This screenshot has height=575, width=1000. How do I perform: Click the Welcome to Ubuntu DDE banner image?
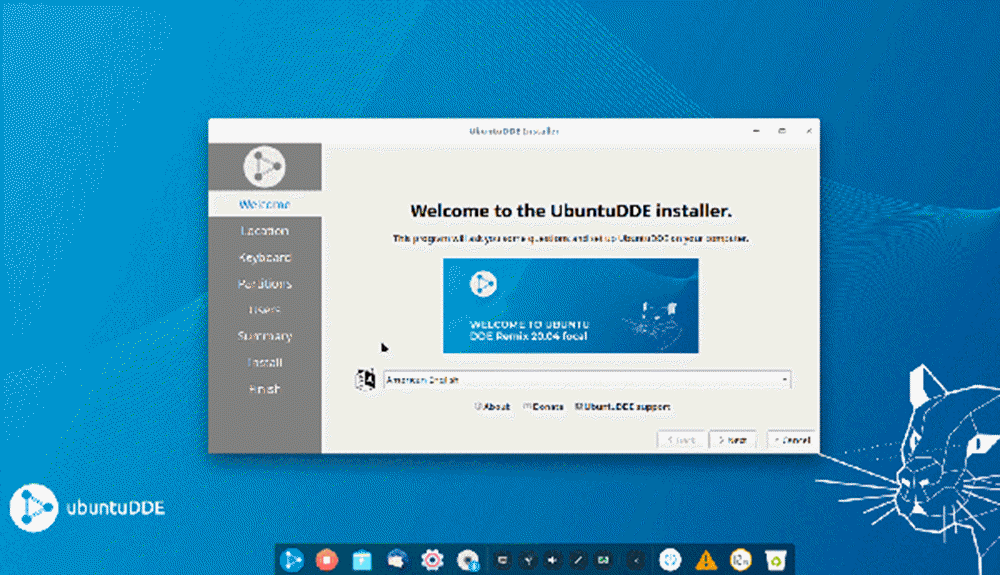click(x=571, y=305)
